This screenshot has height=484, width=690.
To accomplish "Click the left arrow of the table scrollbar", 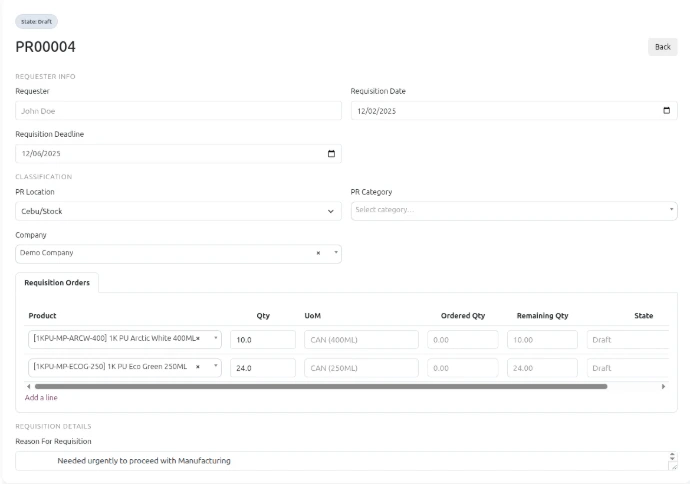I will pyautogui.click(x=29, y=386).
